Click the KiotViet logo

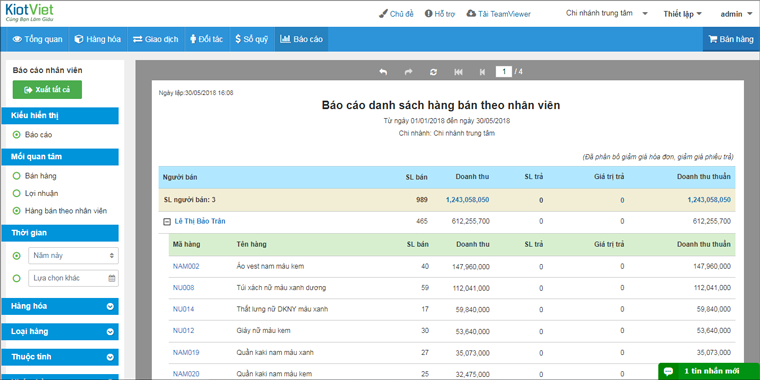pyautogui.click(x=29, y=14)
